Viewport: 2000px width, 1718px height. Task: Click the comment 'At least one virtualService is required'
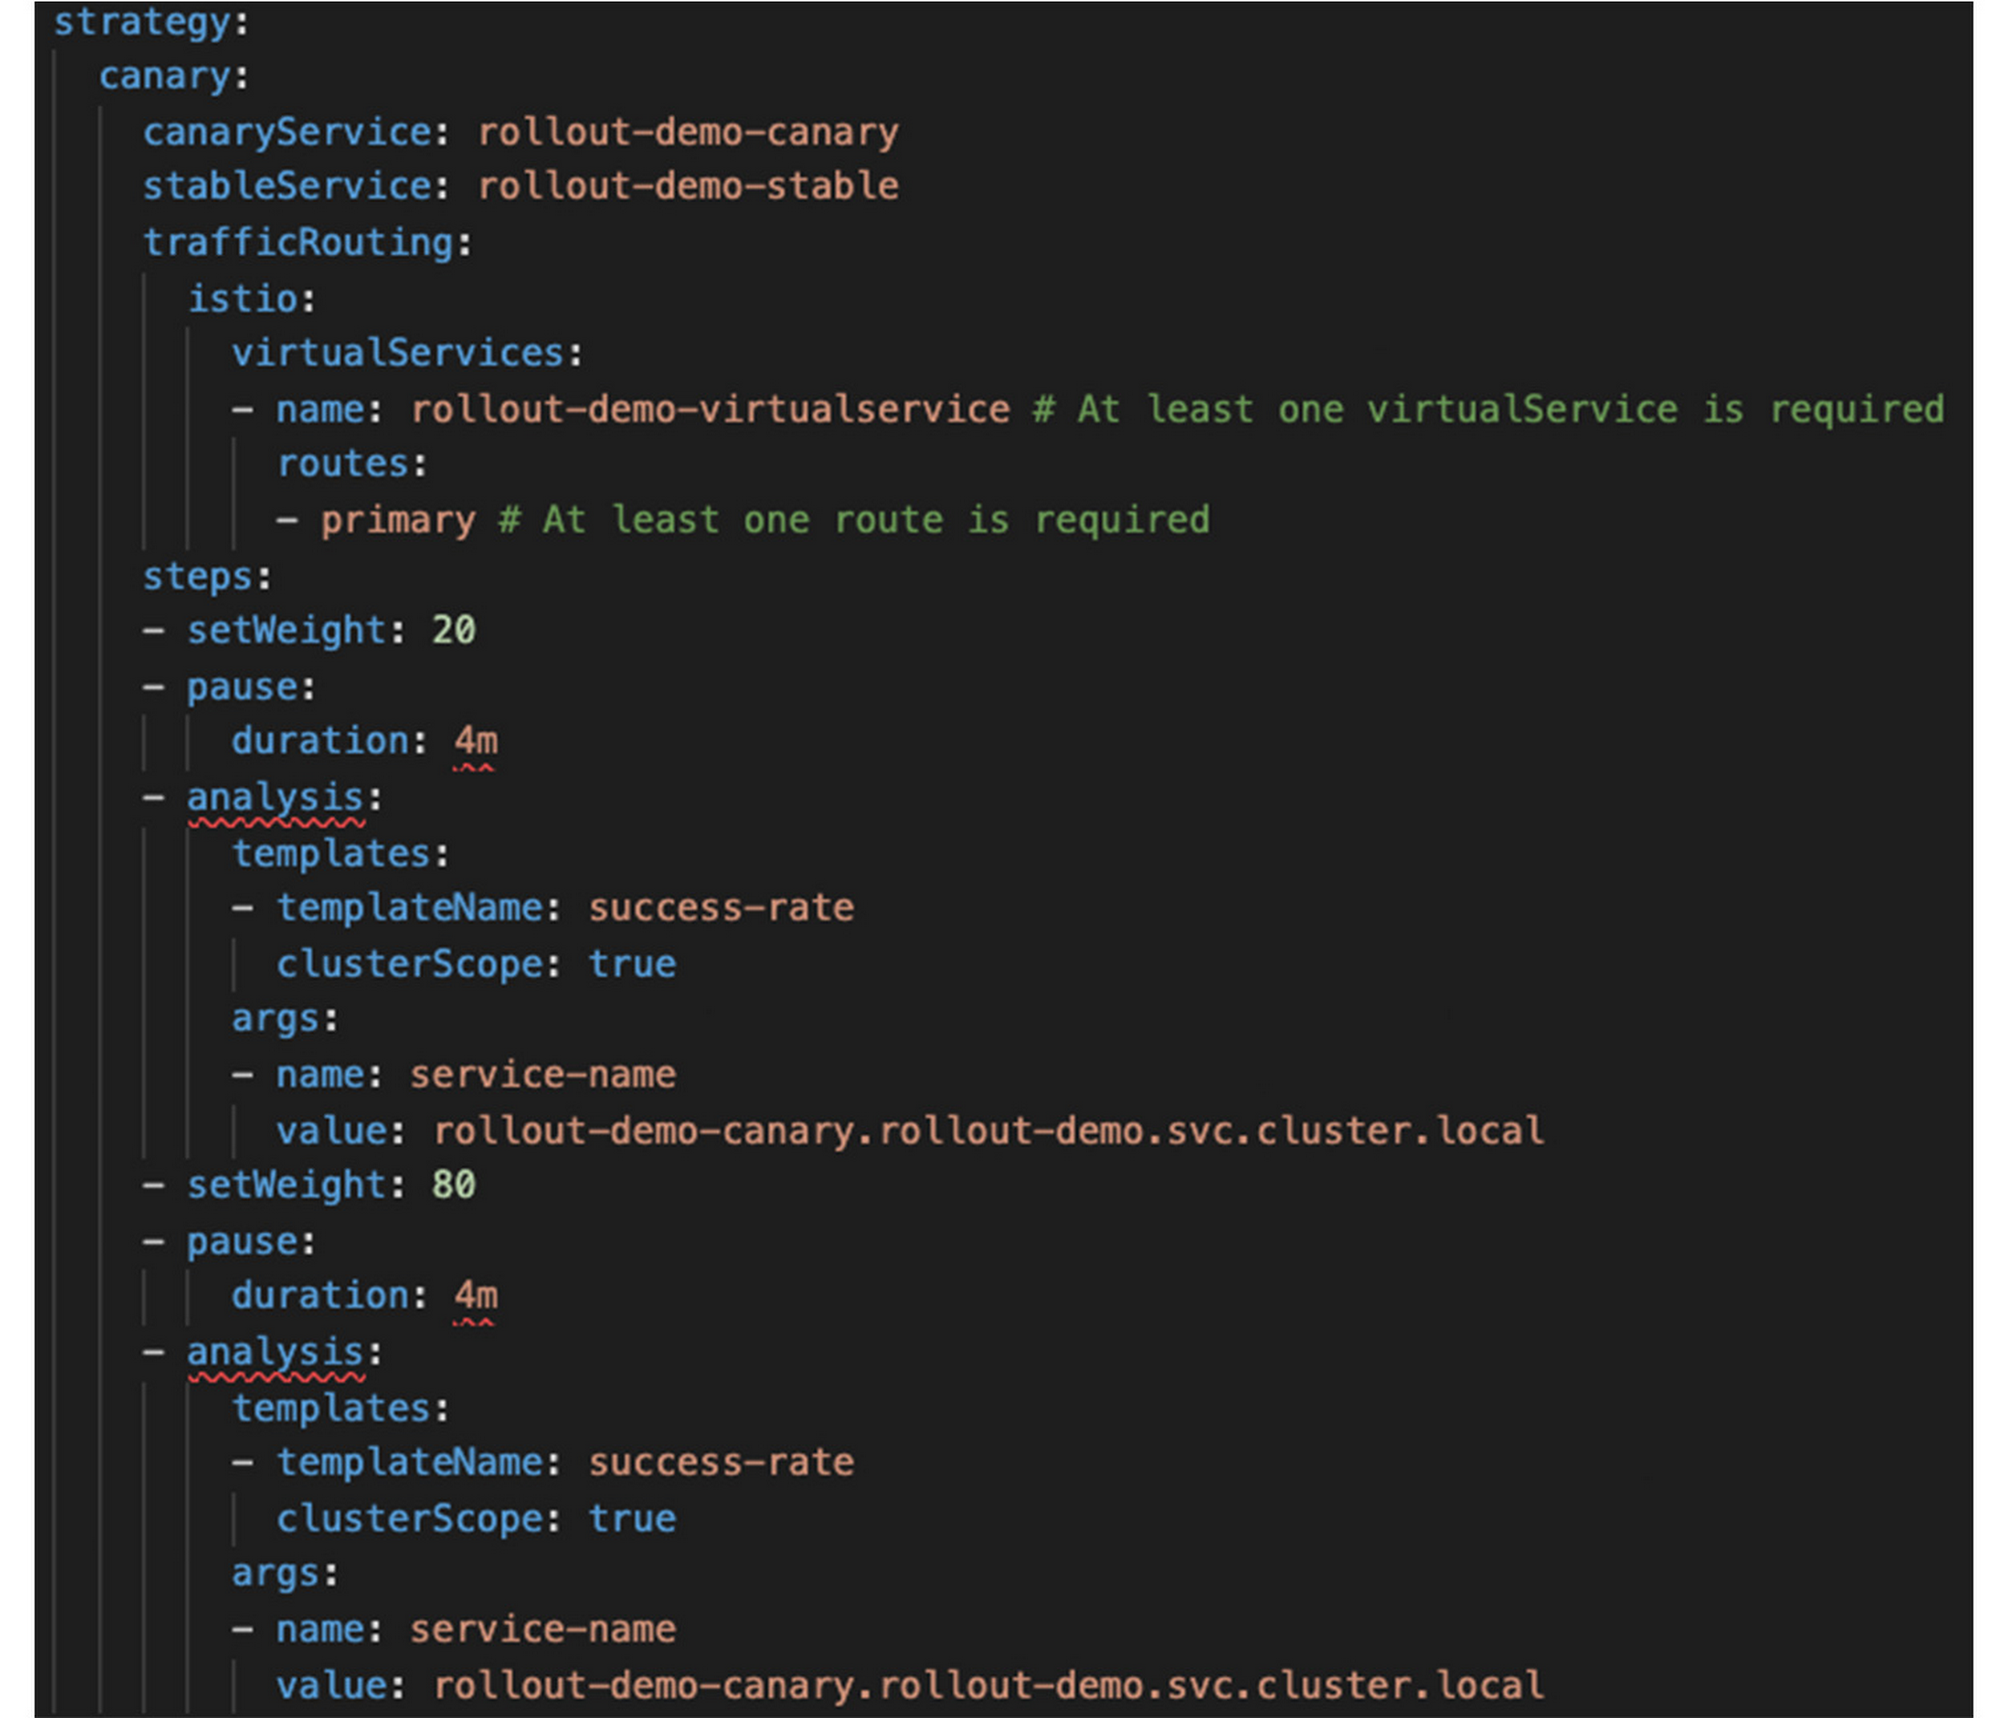[x=1488, y=409]
